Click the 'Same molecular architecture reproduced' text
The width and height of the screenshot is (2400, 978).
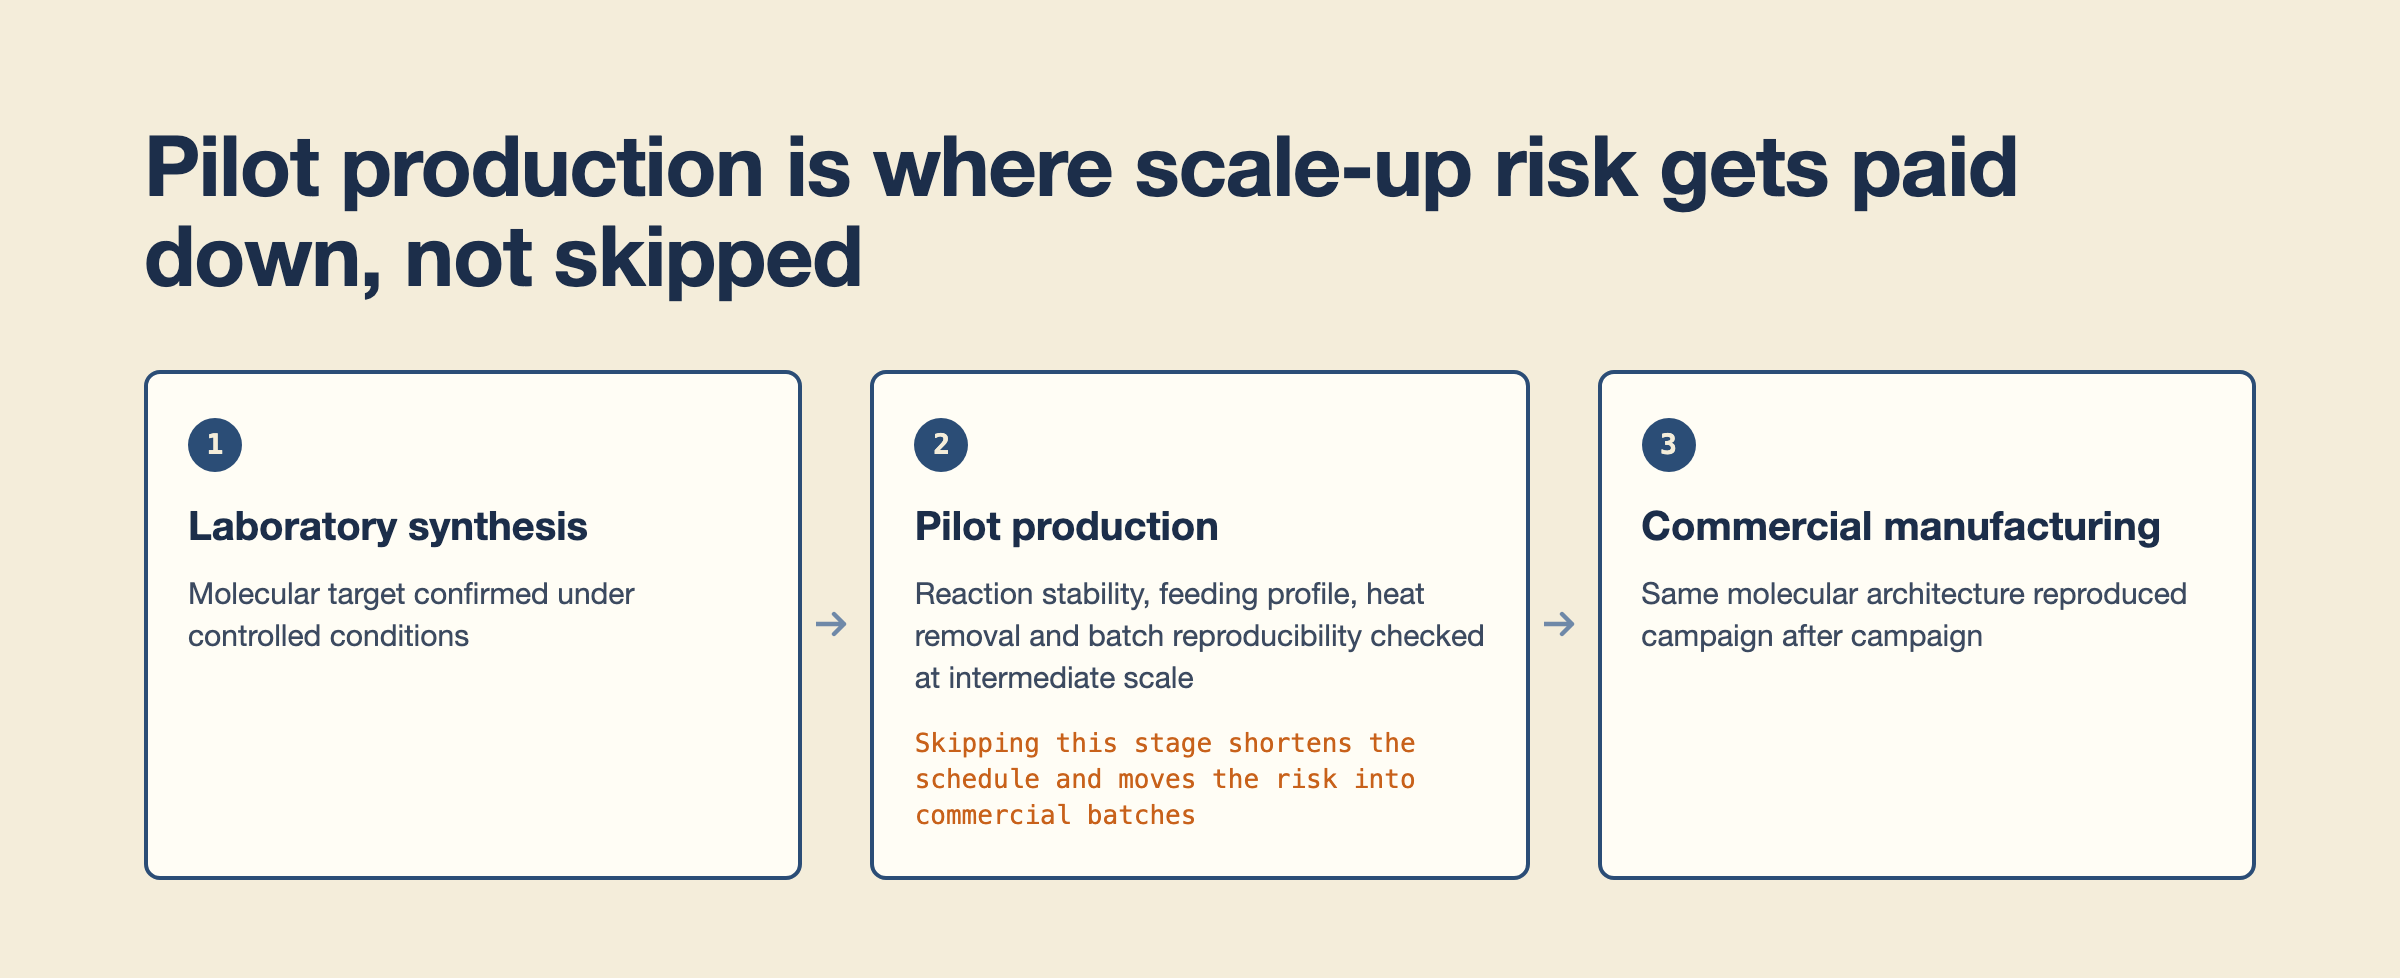point(1913,615)
